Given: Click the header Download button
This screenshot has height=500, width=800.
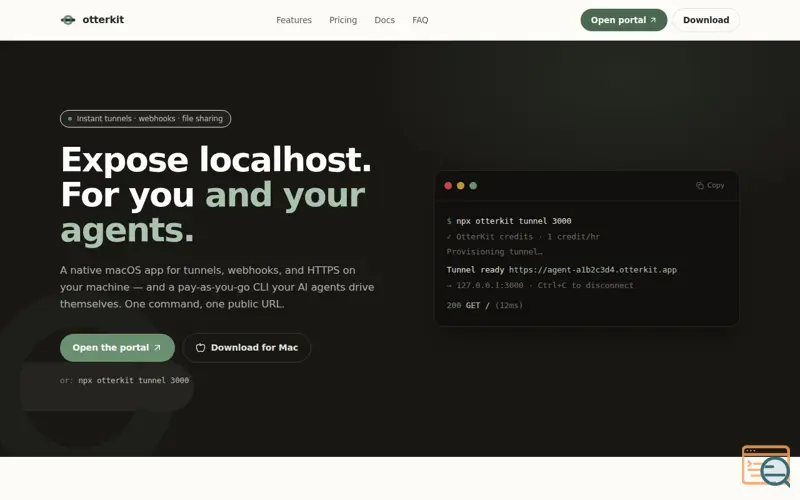Looking at the screenshot, I should [x=706, y=20].
